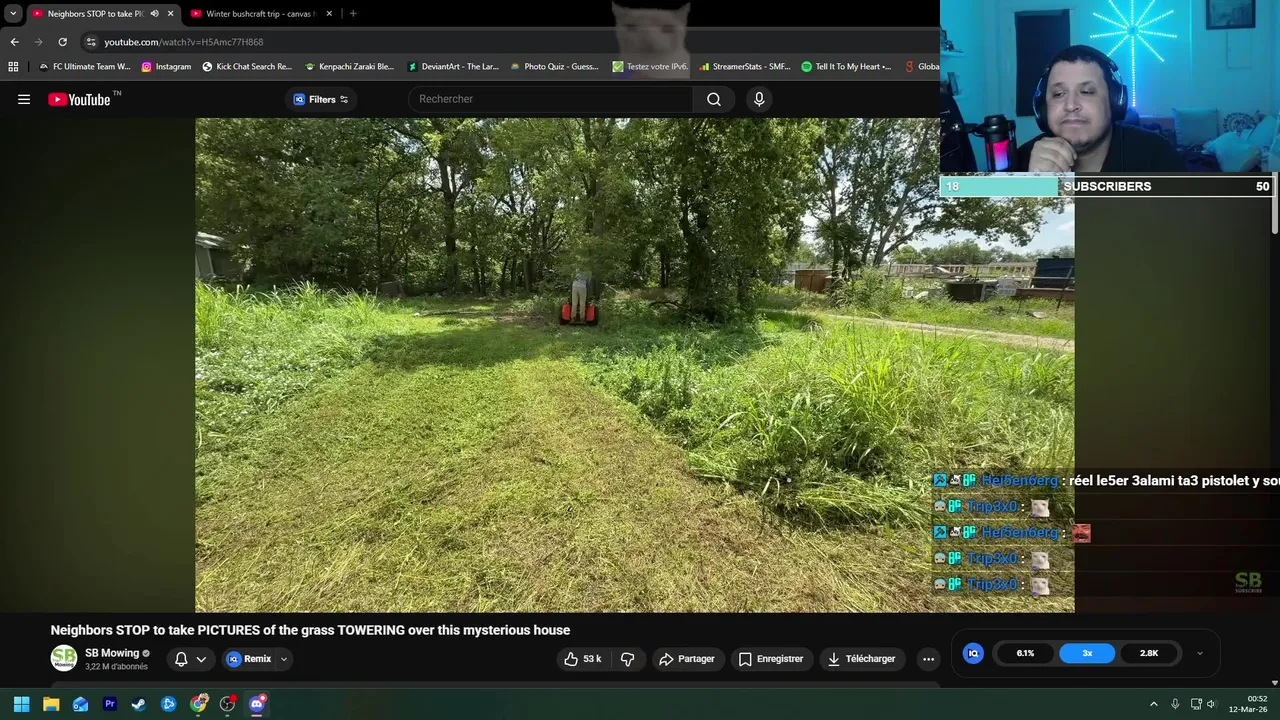Open the tab search dropdown arrow
Image resolution: width=1280 pixels, height=720 pixels.
click(13, 13)
